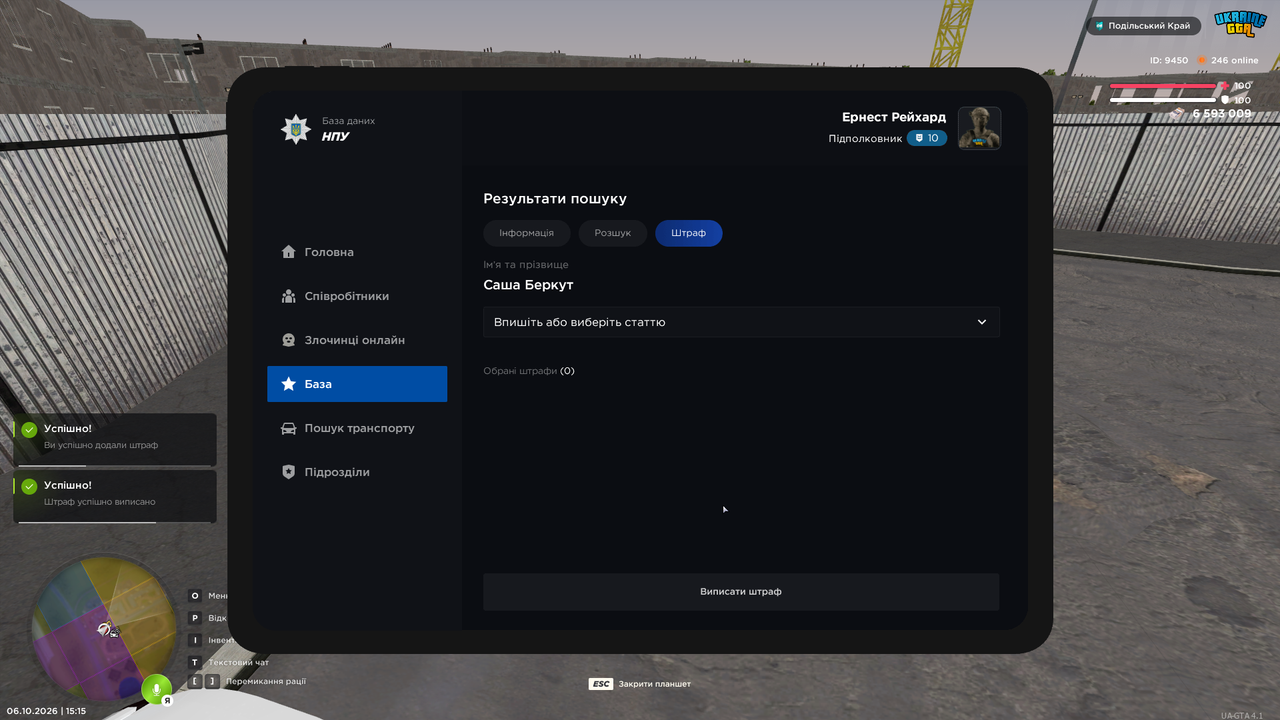Viewport: 1280px width, 720px height.
Task: Select the Штраф tab
Action: click(689, 233)
